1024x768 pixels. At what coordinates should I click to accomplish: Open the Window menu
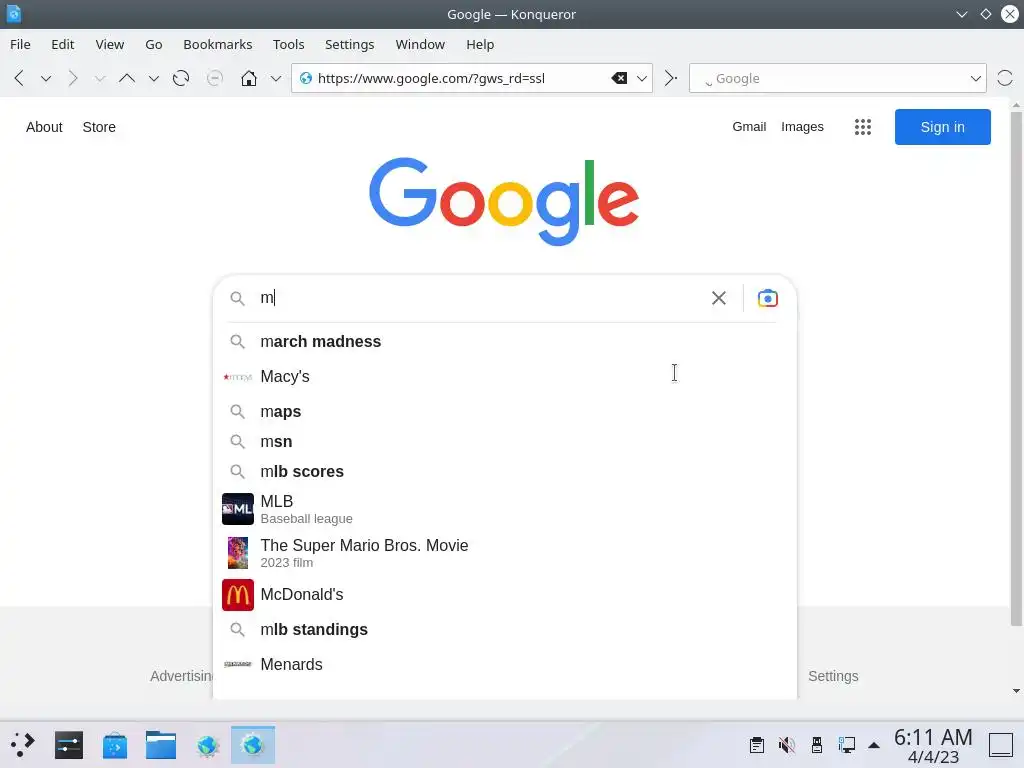point(420,44)
